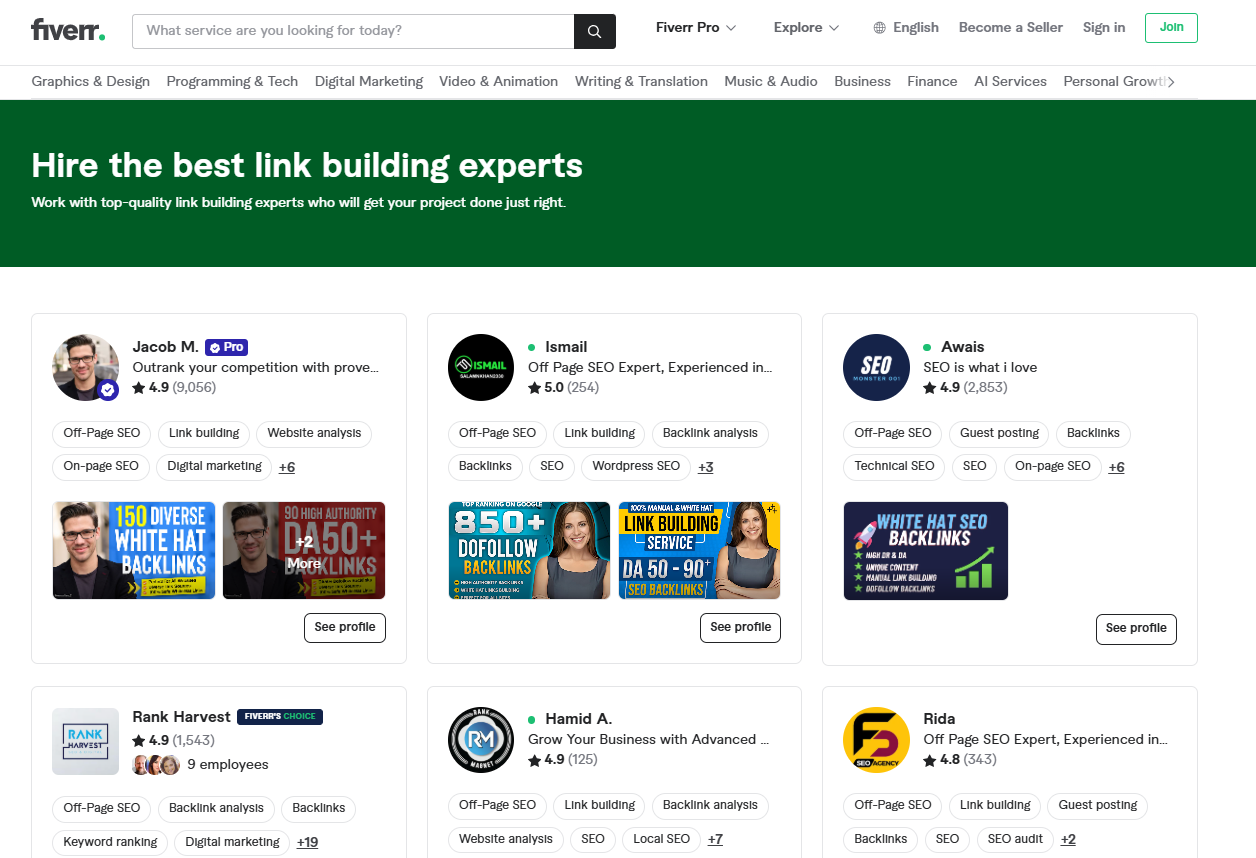The width and height of the screenshot is (1256, 858).
Task: Expand Awais's +6 more skills
Action: click(x=1117, y=467)
